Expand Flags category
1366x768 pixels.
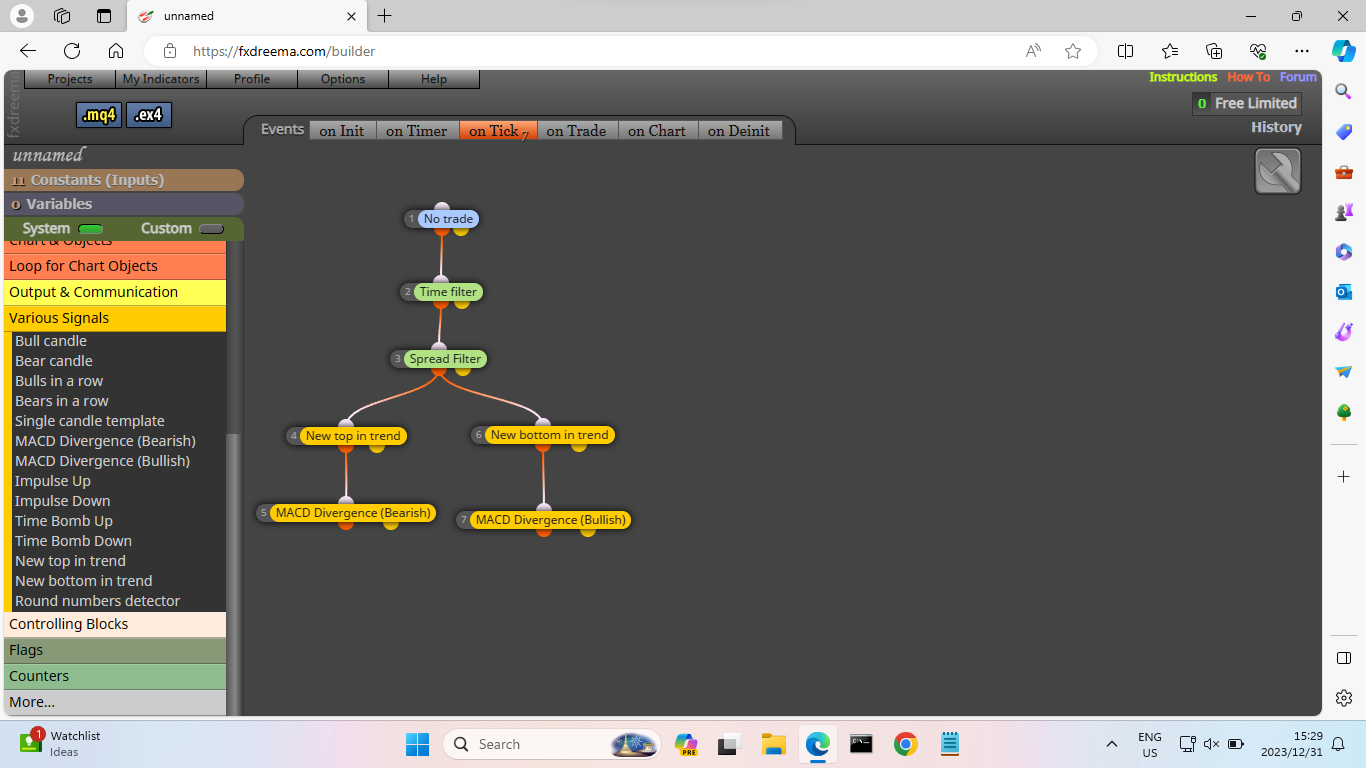click(115, 650)
